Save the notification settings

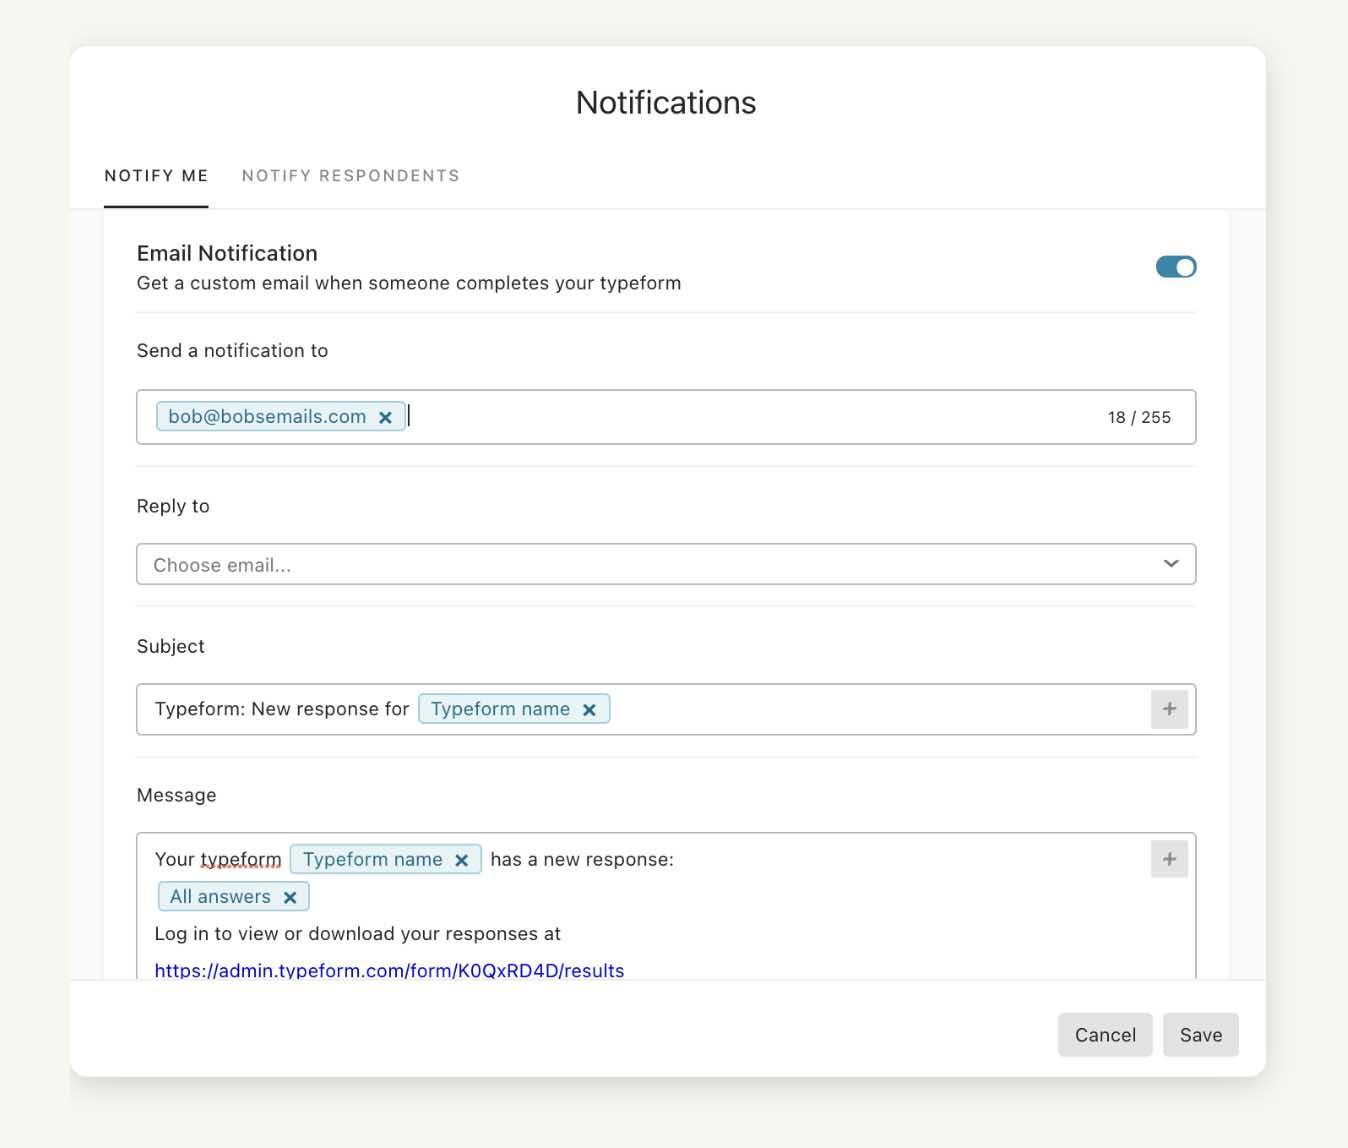pyautogui.click(x=1201, y=1035)
